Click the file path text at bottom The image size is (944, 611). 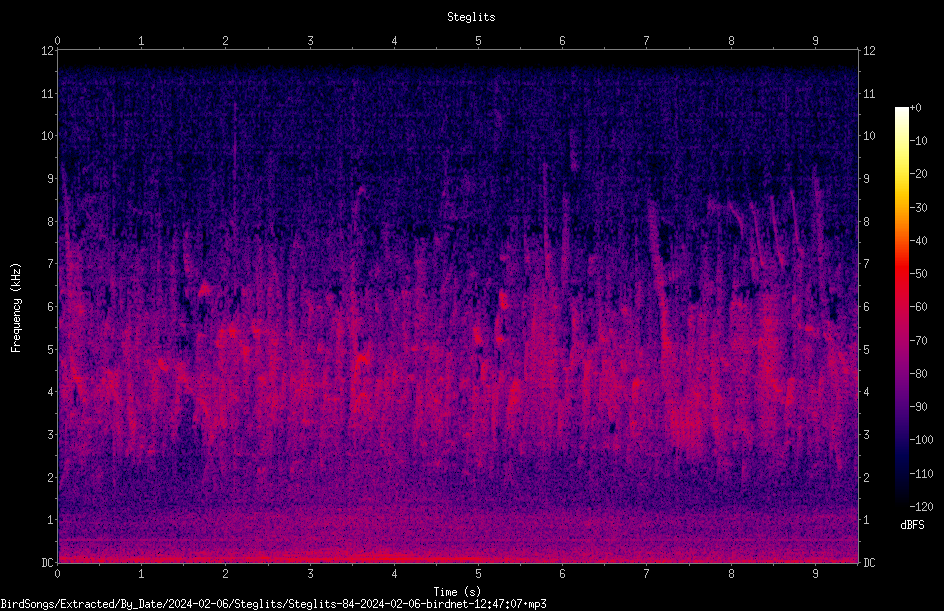[x=273, y=604]
